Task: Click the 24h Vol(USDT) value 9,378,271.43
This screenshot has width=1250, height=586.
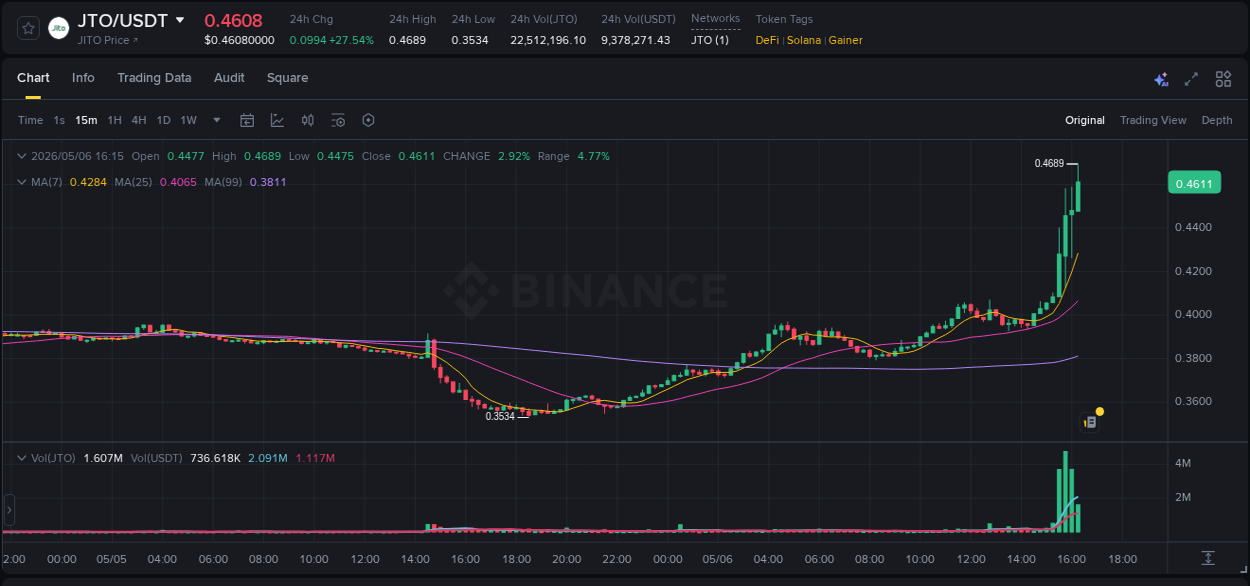Action: (x=635, y=40)
